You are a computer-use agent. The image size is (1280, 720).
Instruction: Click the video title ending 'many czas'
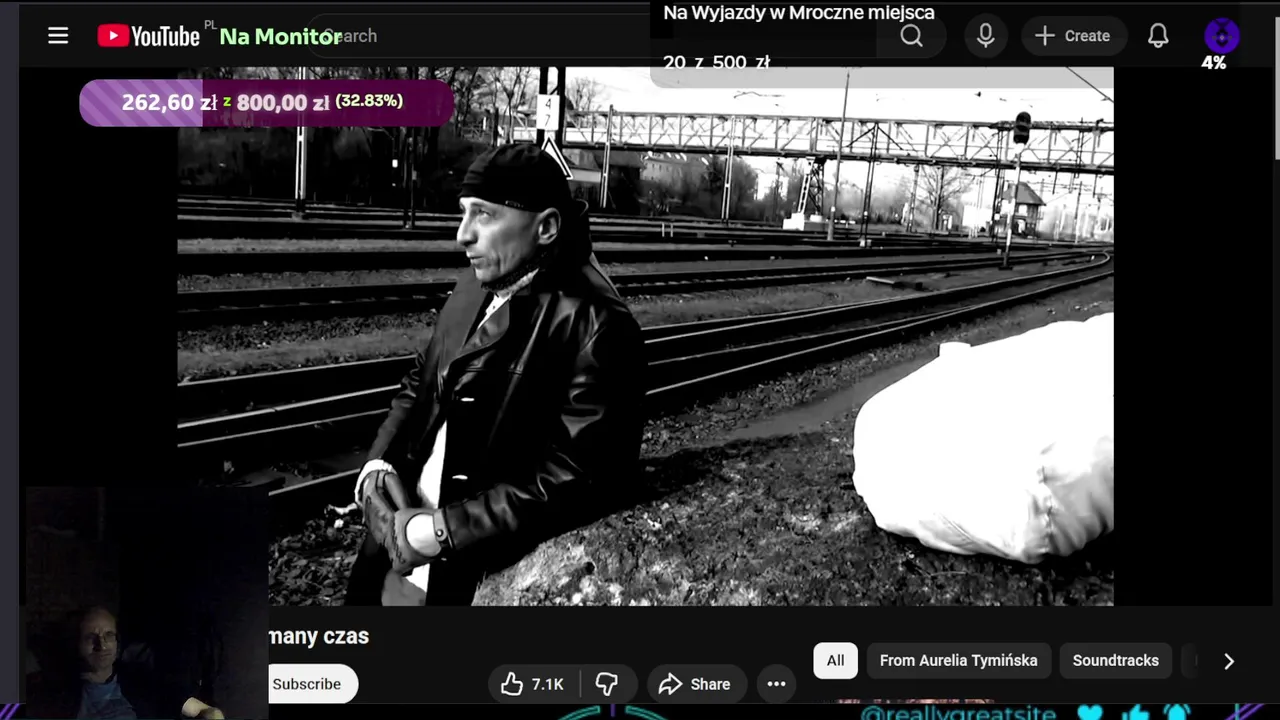click(319, 636)
